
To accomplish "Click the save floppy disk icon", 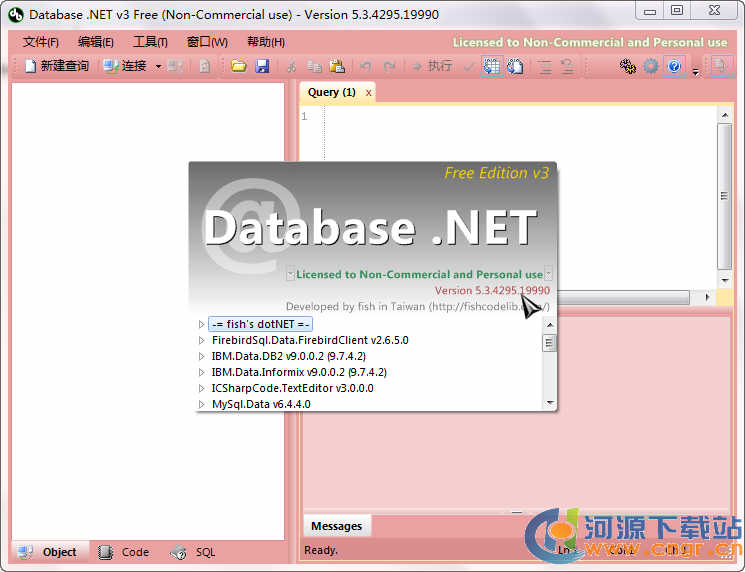I will (262, 66).
